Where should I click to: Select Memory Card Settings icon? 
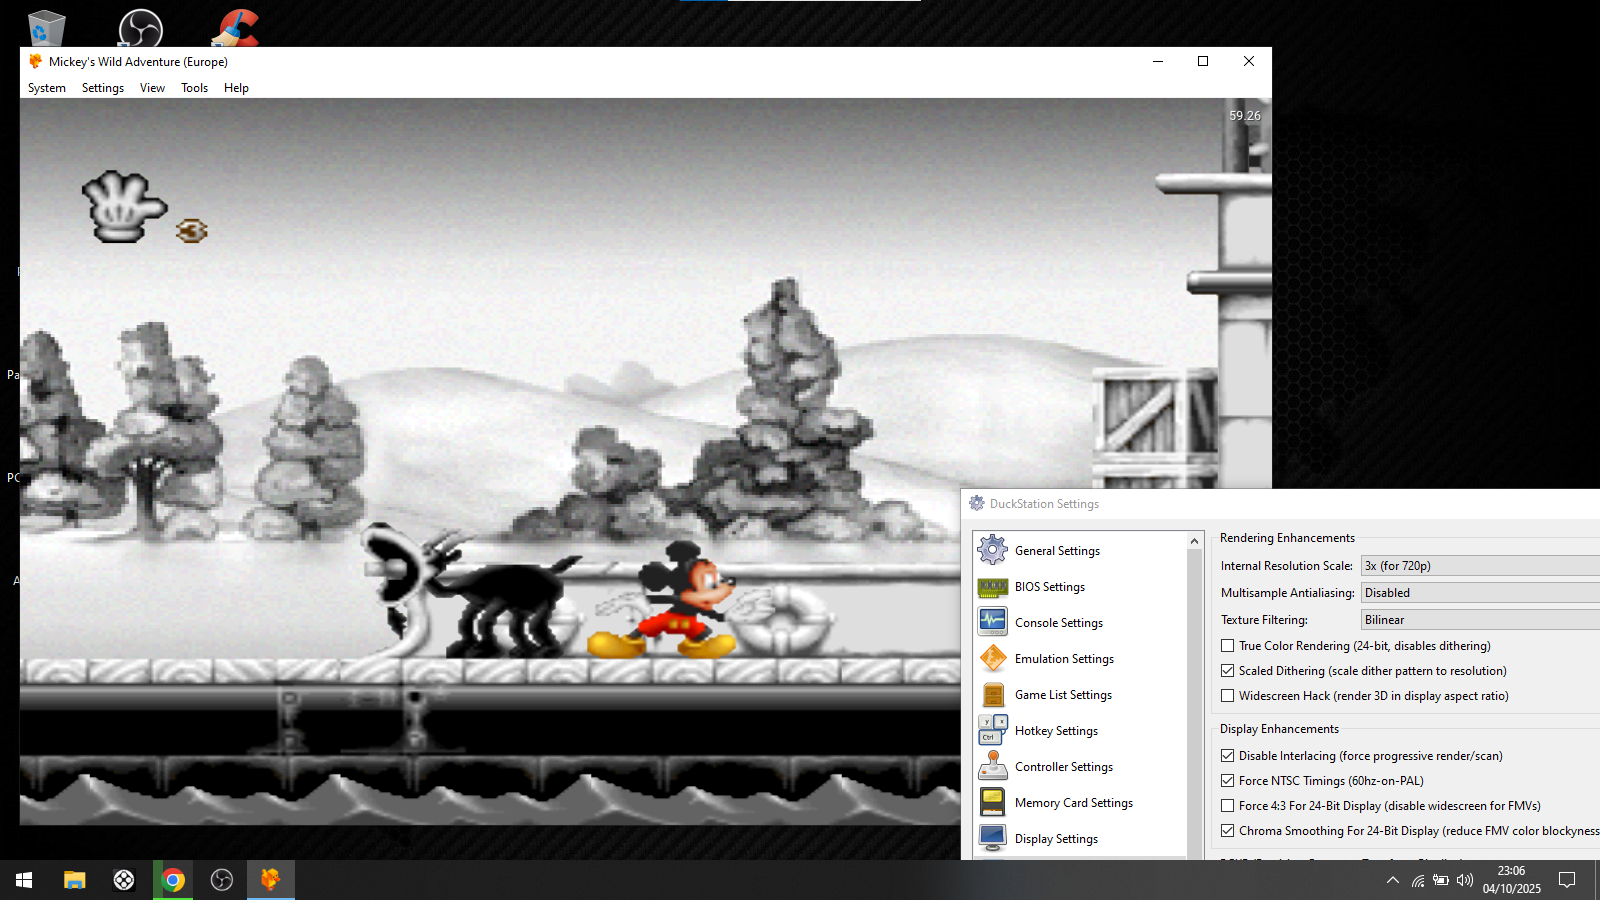click(992, 802)
